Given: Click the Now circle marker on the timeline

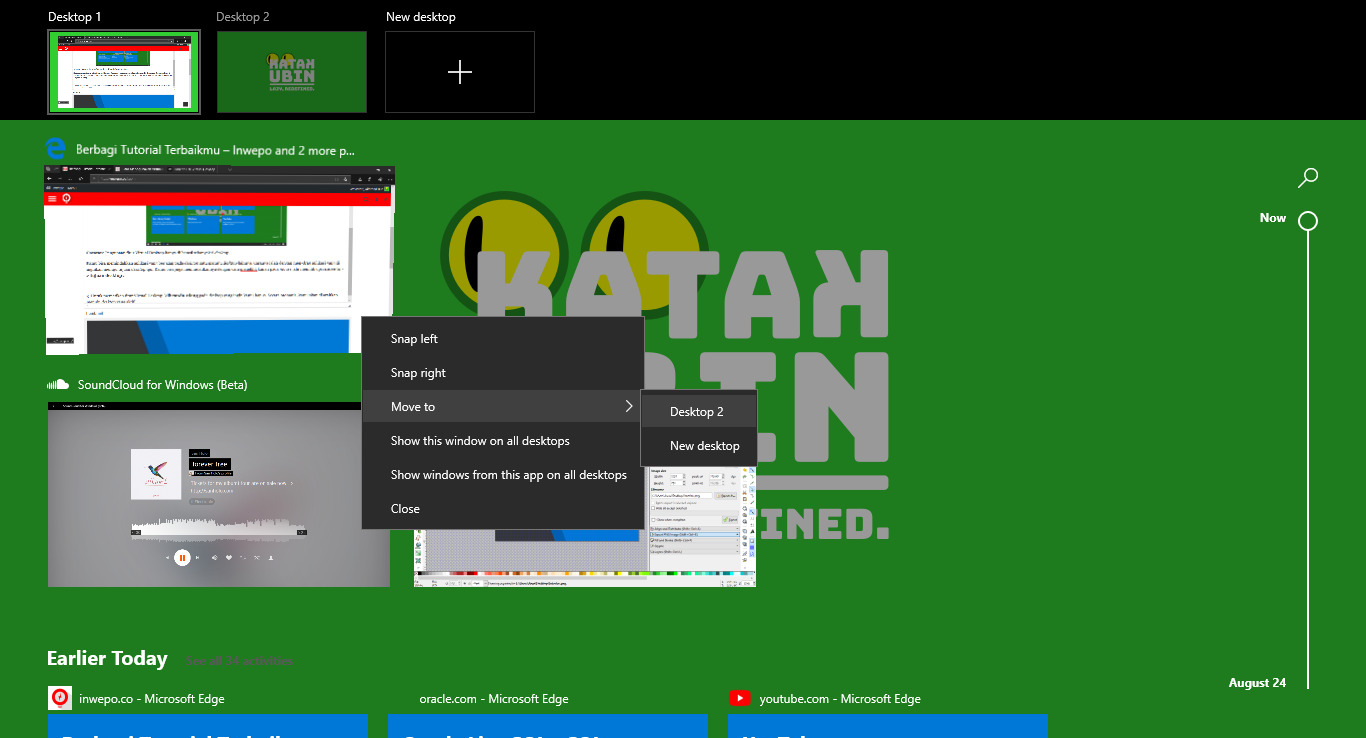Looking at the screenshot, I should [1307, 220].
